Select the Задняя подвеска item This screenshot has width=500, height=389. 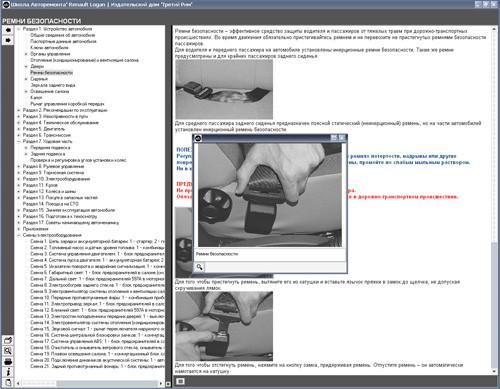coord(48,154)
